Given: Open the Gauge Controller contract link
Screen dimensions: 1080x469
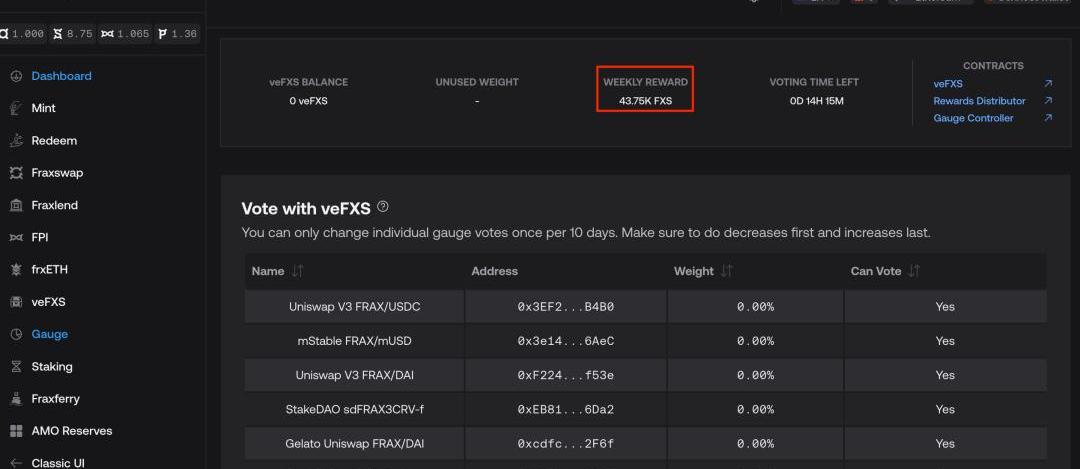Looking at the screenshot, I should pos(973,118).
